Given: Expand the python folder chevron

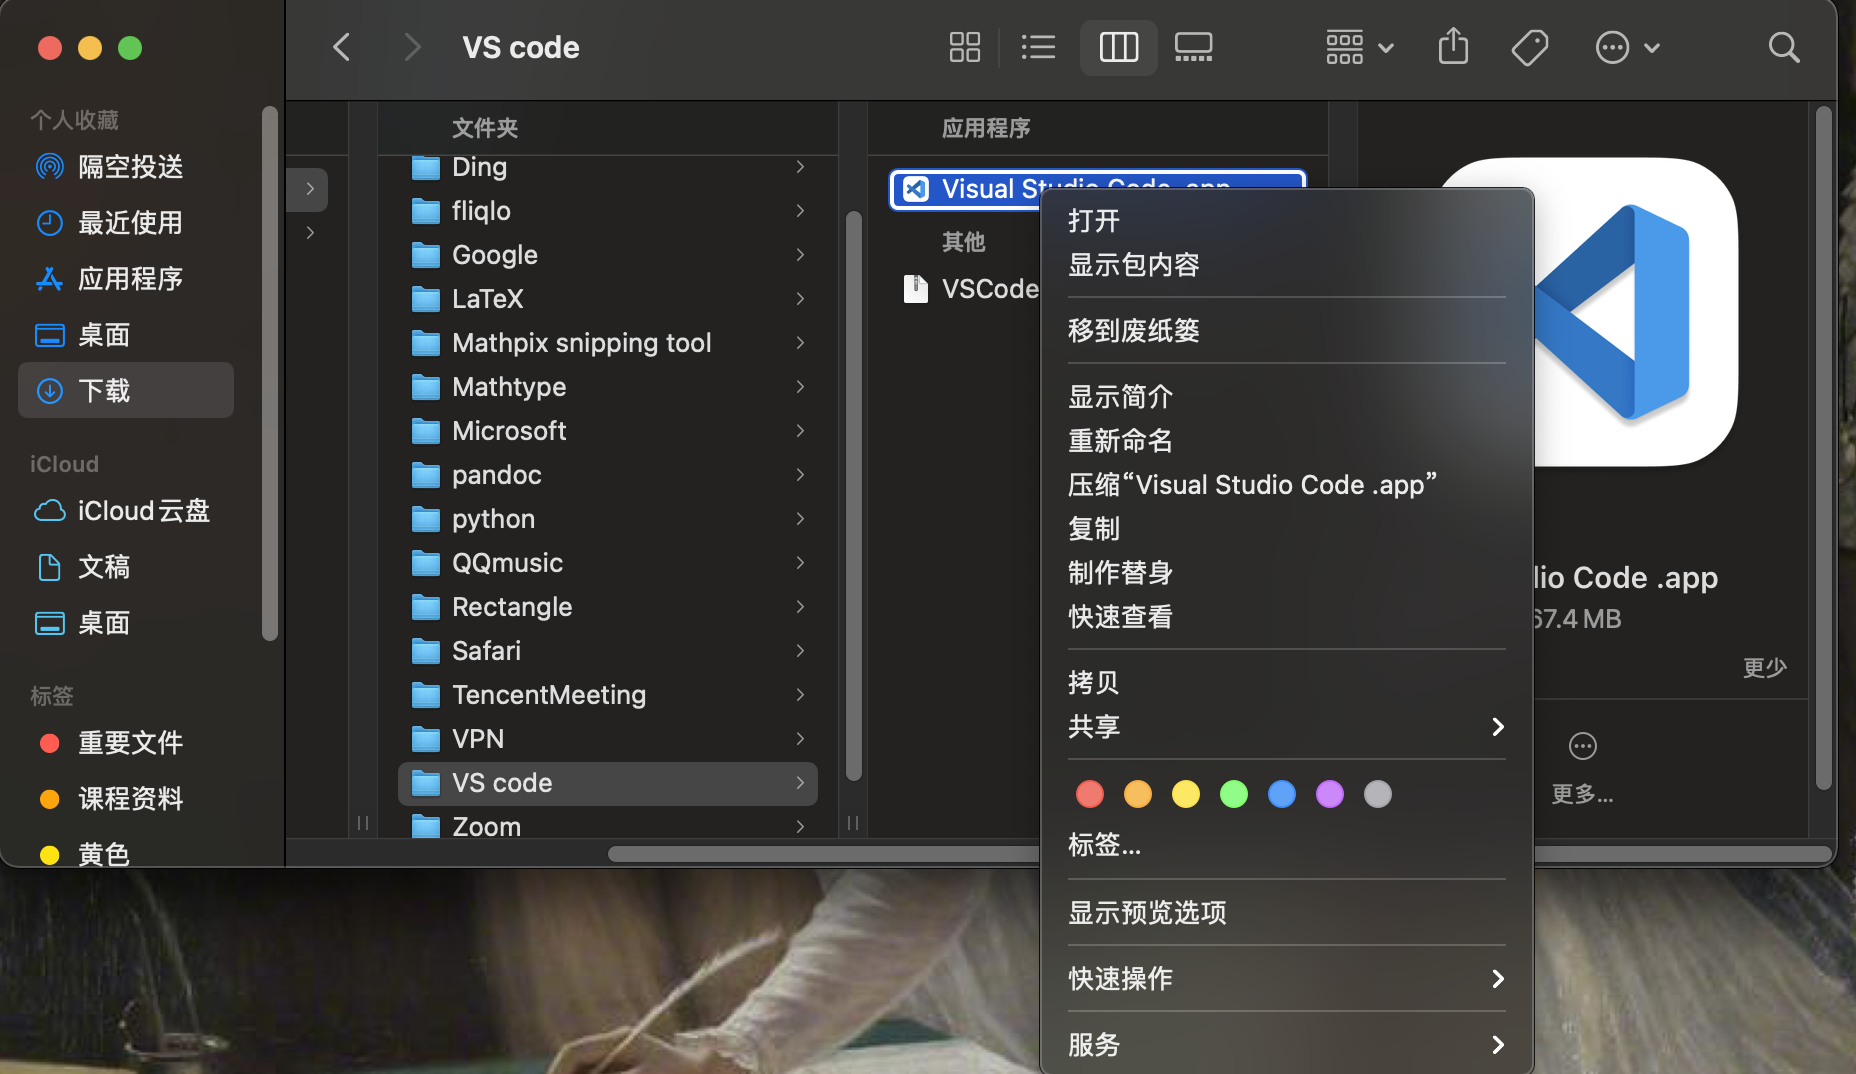Looking at the screenshot, I should 800,519.
